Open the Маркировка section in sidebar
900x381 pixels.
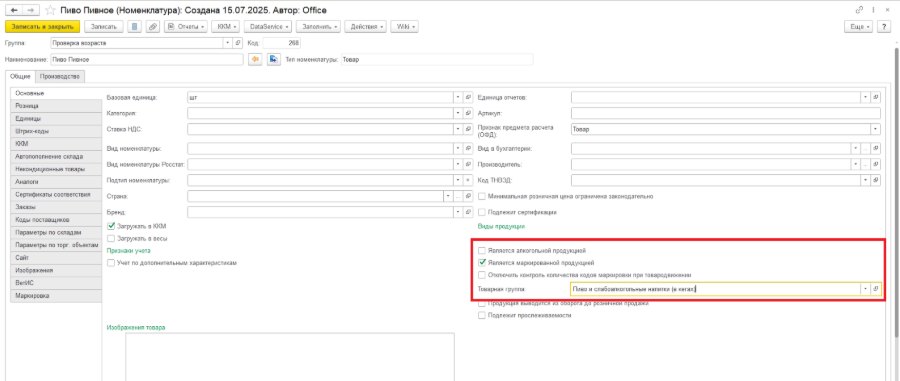coord(56,296)
